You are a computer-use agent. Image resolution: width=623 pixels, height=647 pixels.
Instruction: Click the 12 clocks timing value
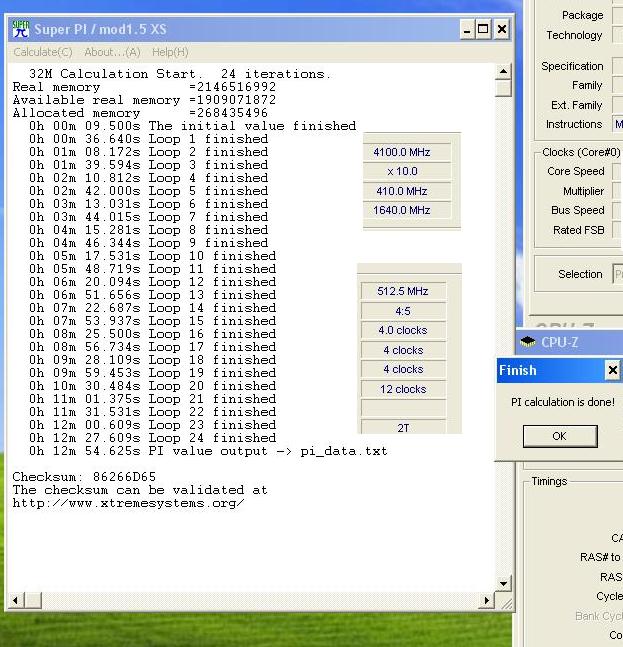point(403,389)
